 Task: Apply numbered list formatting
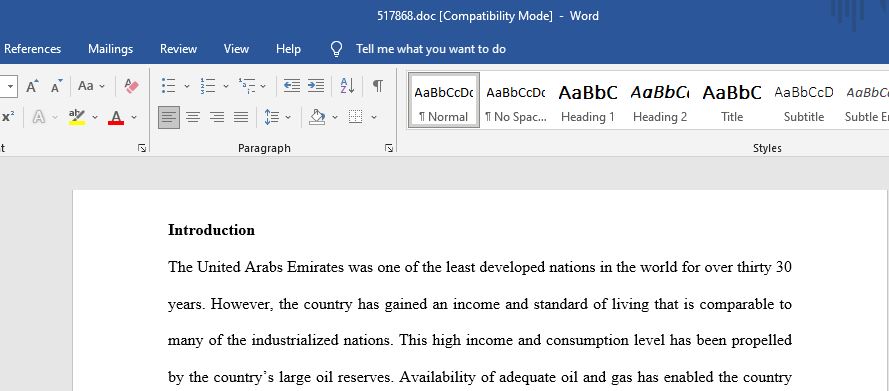coord(208,86)
